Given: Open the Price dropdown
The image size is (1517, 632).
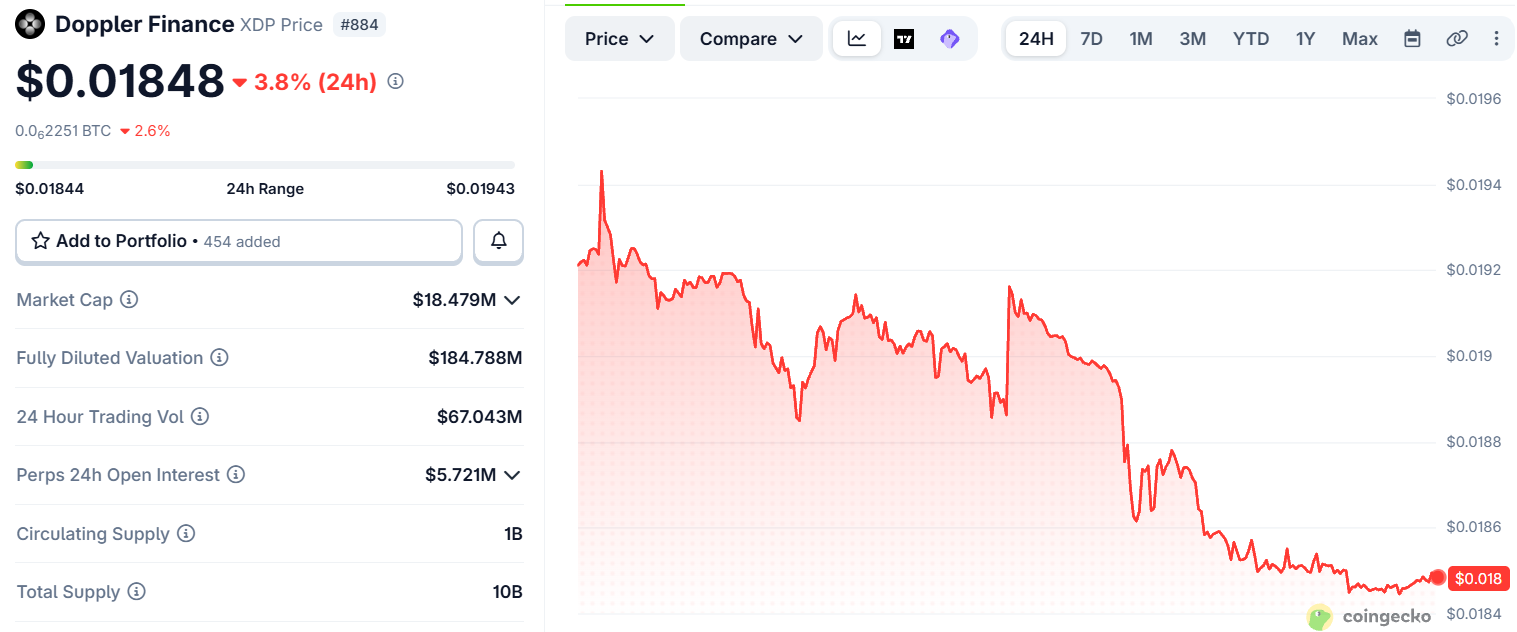Looking at the screenshot, I should (x=620, y=39).
